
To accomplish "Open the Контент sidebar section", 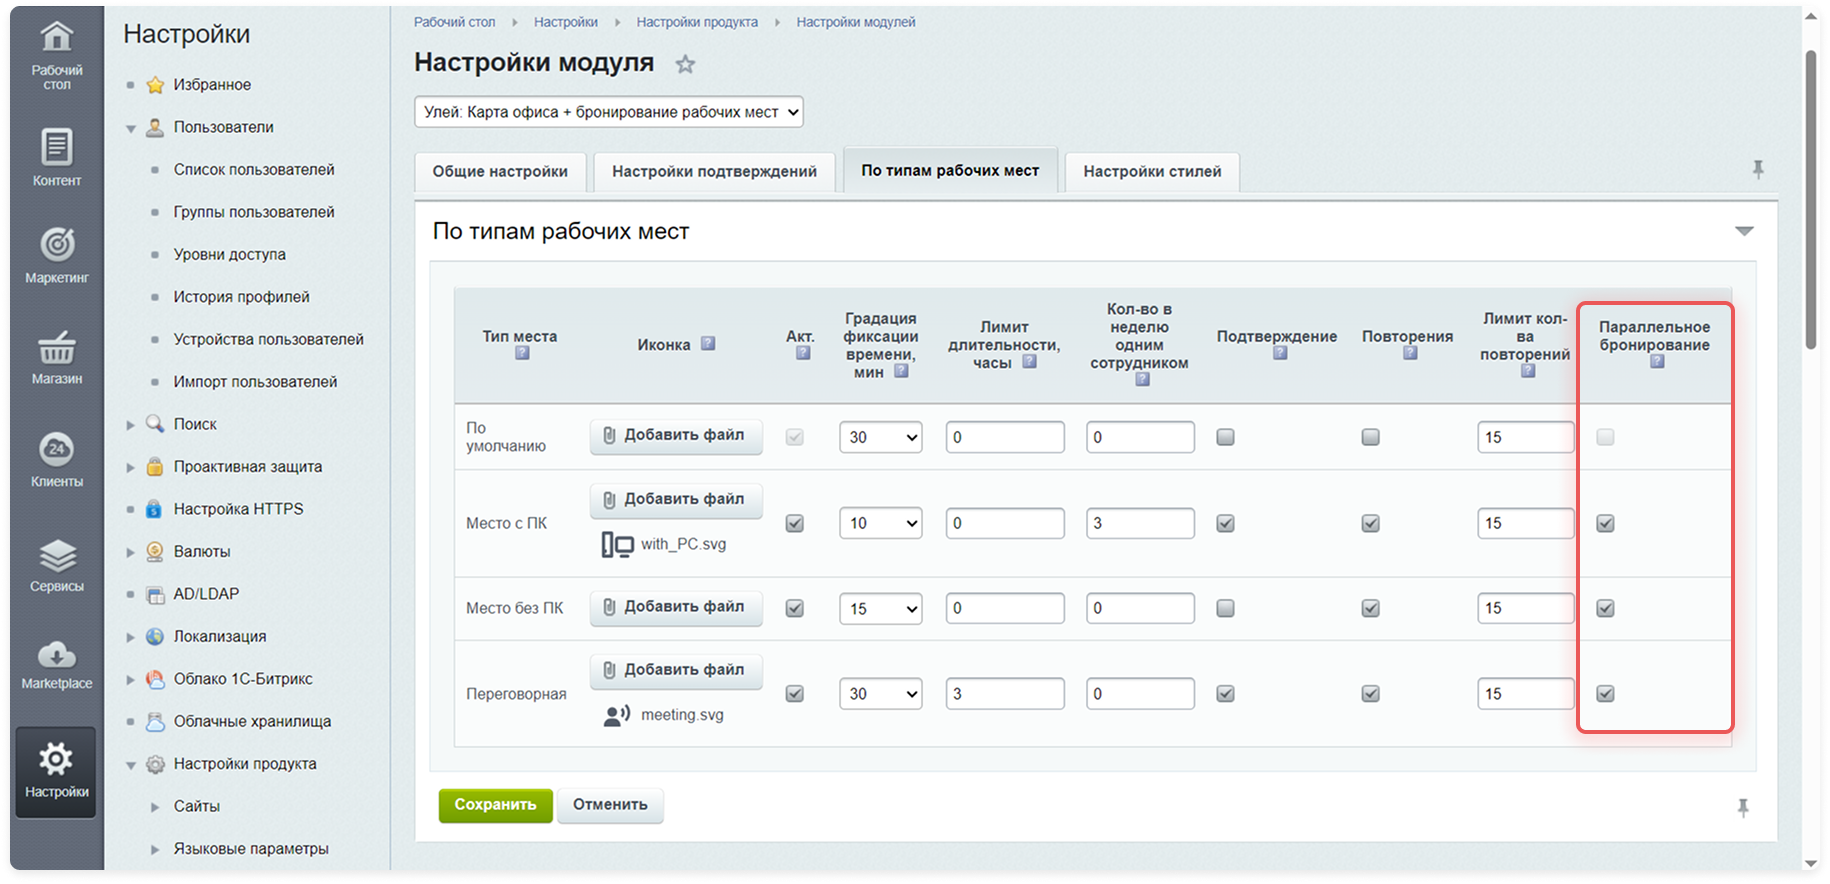I will pyautogui.click(x=57, y=158).
